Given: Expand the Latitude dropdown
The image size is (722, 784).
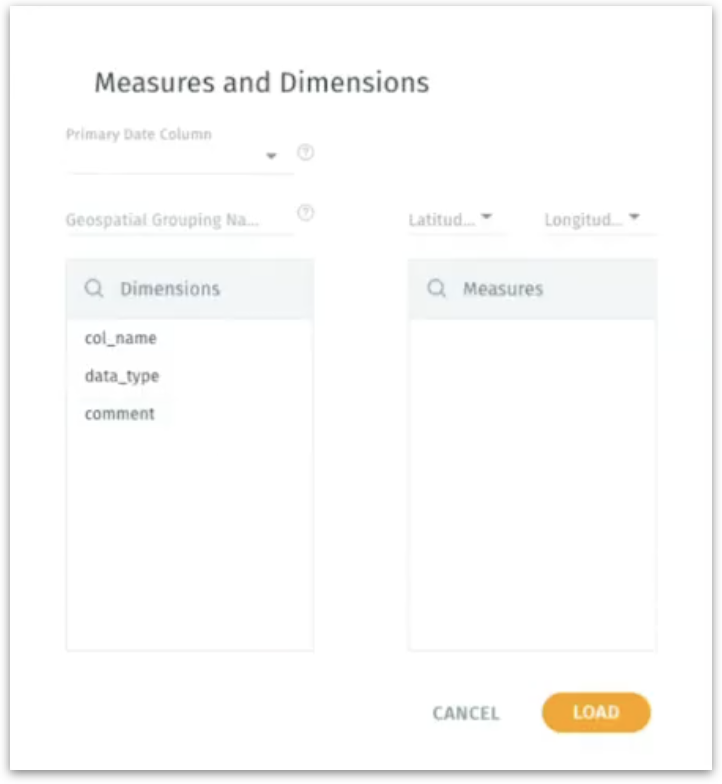Looking at the screenshot, I should point(486,217).
